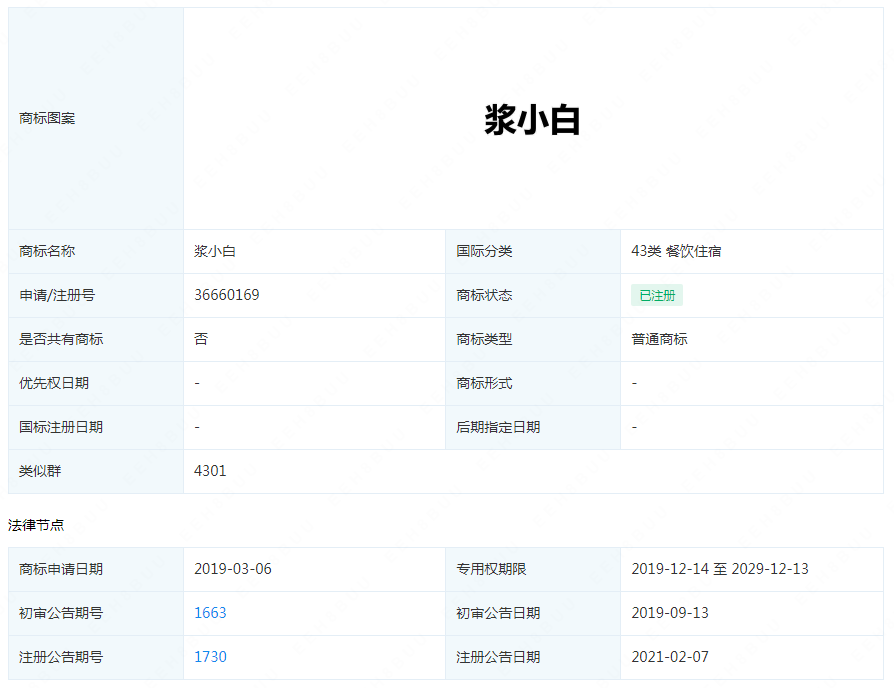Click the 初审公告日期 label cell
This screenshot has width=894, height=688.
[533, 613]
